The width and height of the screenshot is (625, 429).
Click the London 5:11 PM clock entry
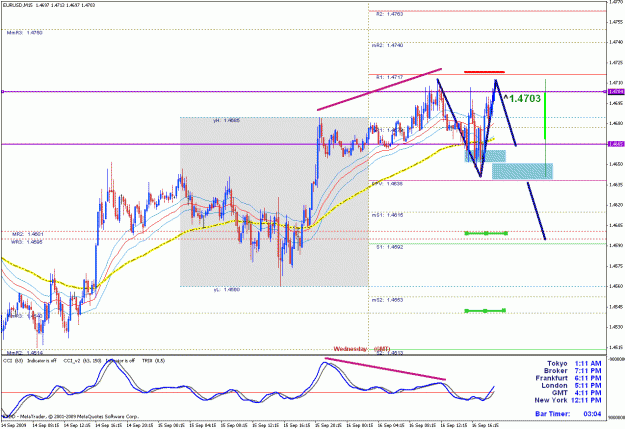[x=571, y=386]
